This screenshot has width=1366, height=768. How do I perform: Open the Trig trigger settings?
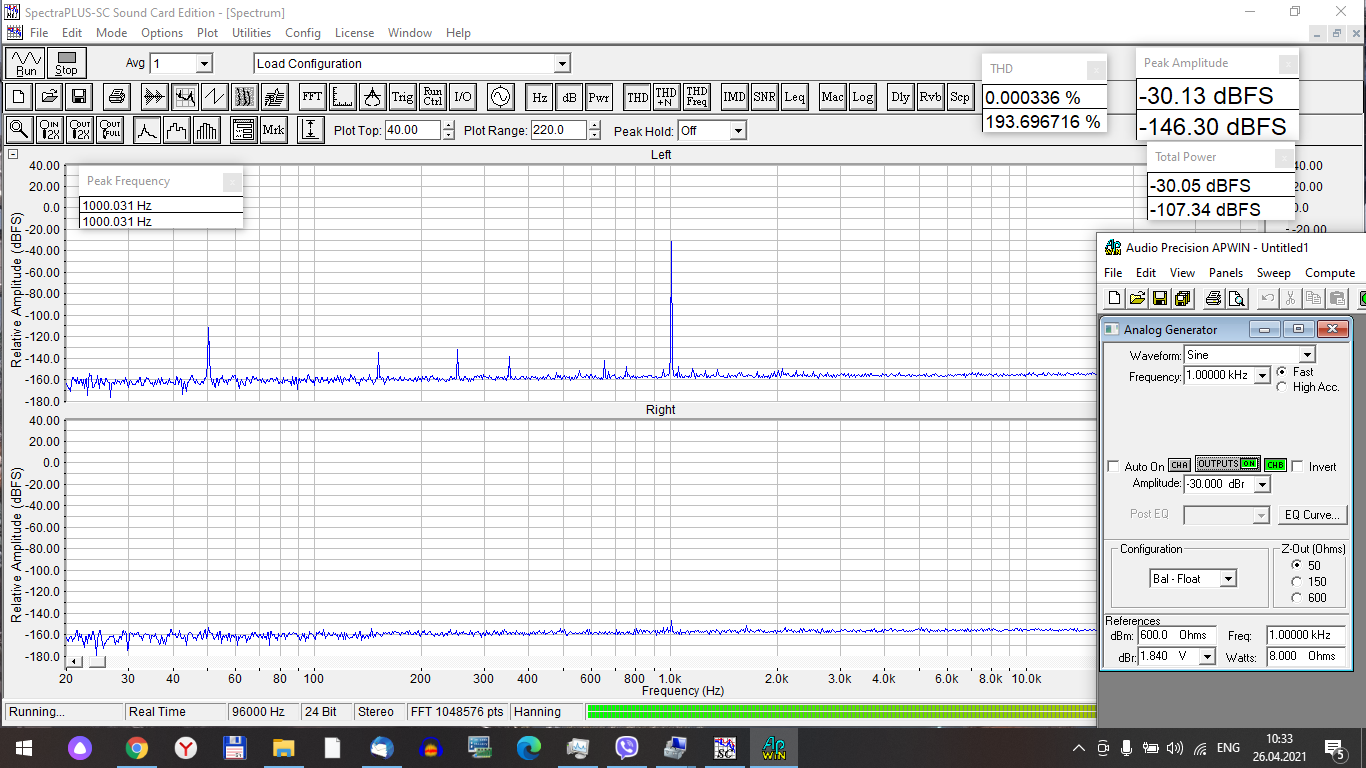pyautogui.click(x=402, y=97)
